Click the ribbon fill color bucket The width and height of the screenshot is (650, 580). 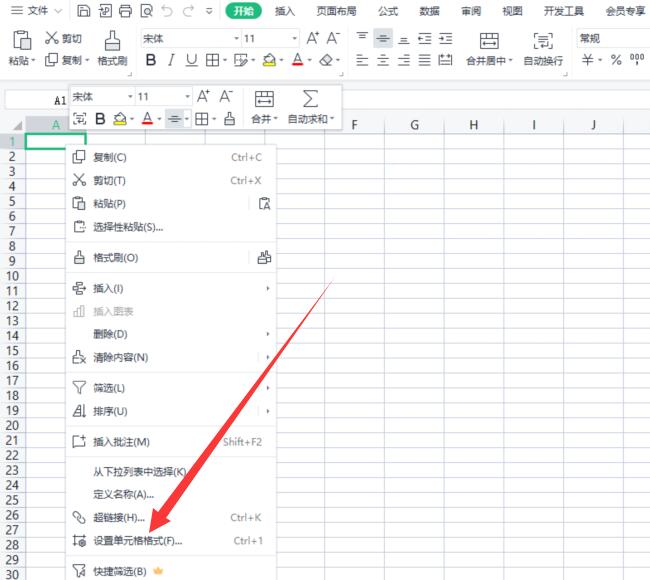(269, 61)
